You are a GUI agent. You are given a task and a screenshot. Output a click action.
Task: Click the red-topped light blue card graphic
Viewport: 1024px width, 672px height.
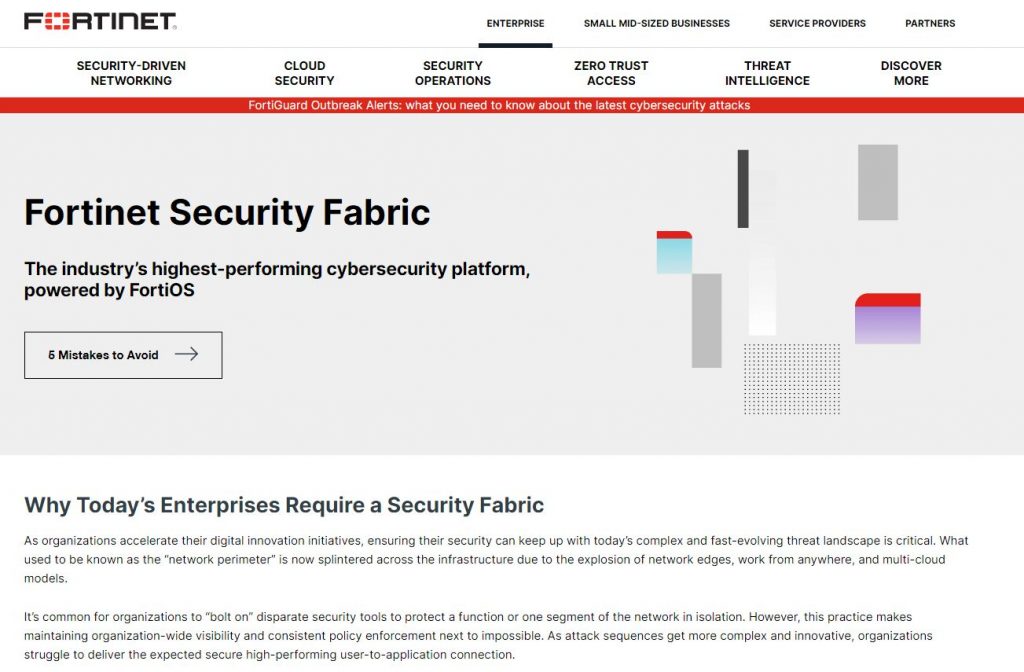[x=674, y=252]
